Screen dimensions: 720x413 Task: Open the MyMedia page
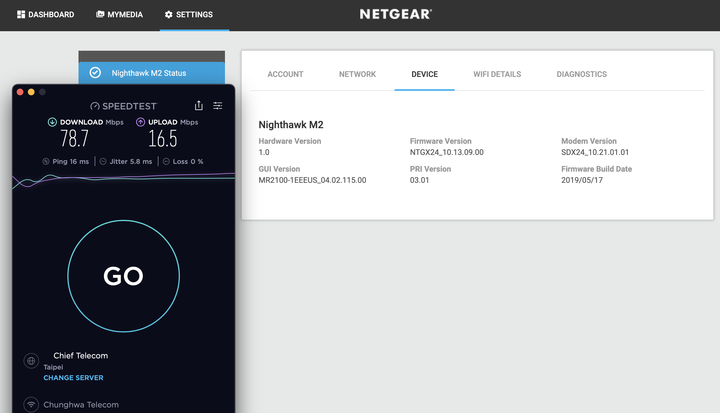119,15
